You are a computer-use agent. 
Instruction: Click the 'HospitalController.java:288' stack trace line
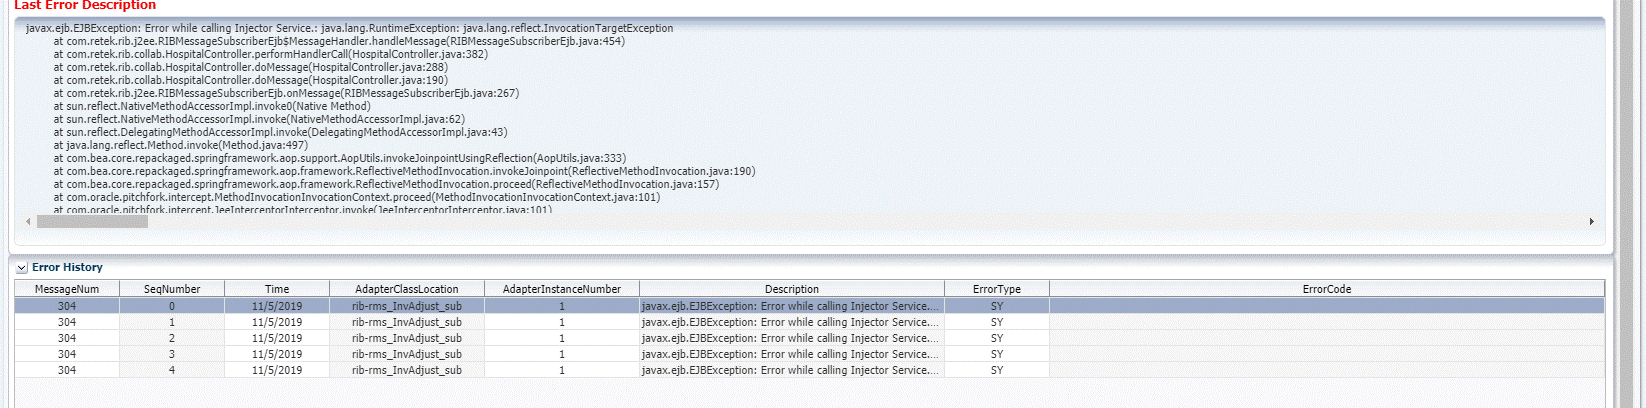point(250,67)
